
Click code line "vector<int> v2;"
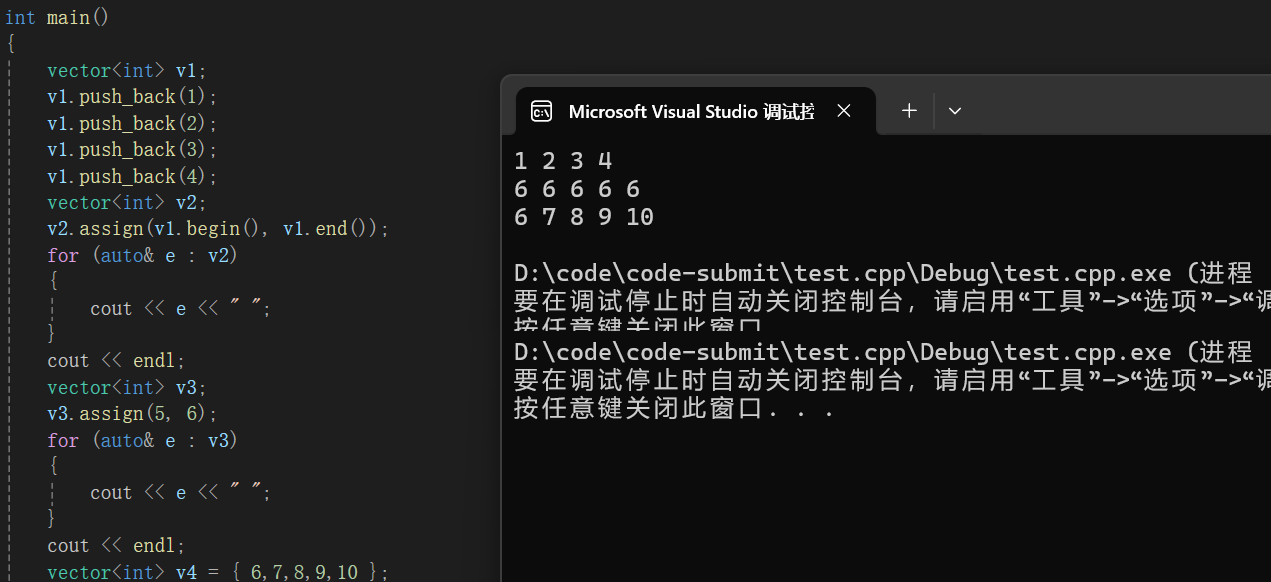click(127, 203)
